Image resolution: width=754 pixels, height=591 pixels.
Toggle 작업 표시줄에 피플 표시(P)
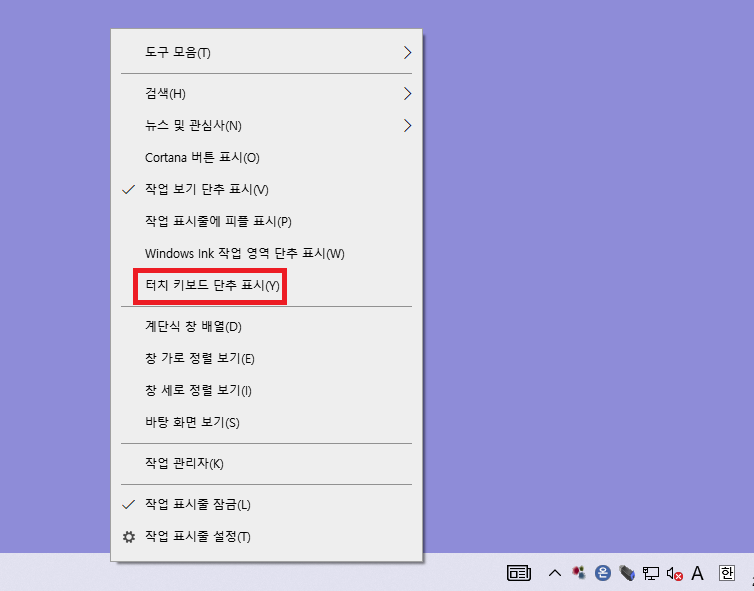pos(266,221)
